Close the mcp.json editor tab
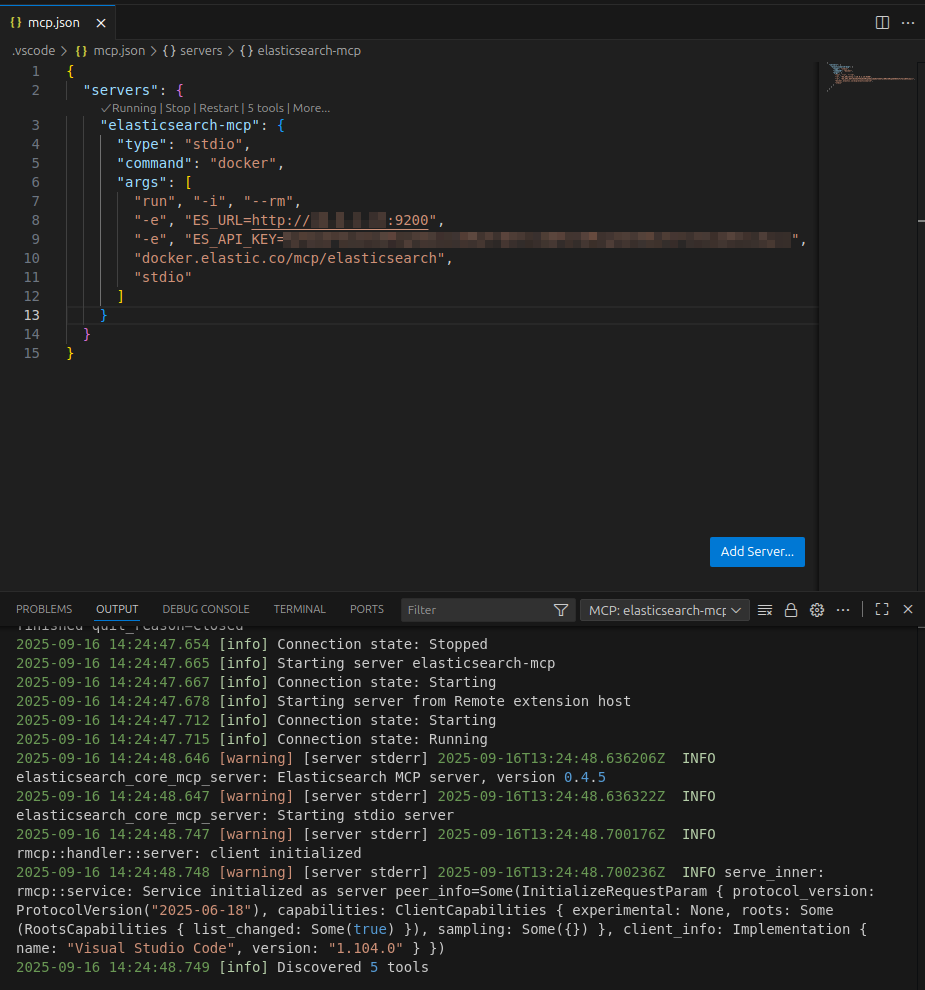The height and width of the screenshot is (990, 925). [x=100, y=22]
